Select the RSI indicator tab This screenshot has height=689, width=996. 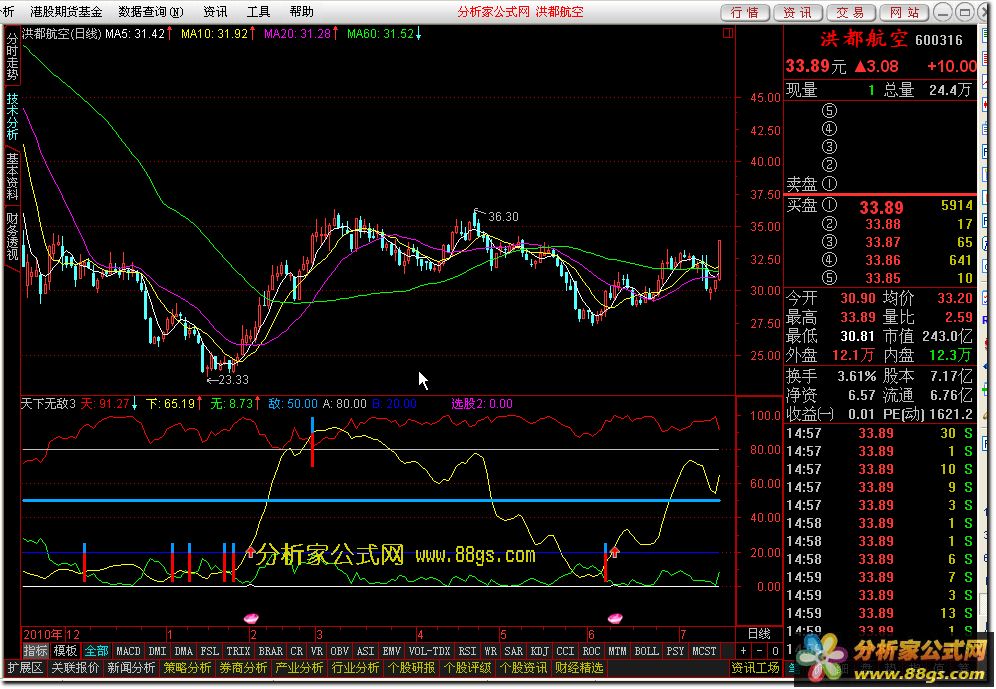(468, 651)
